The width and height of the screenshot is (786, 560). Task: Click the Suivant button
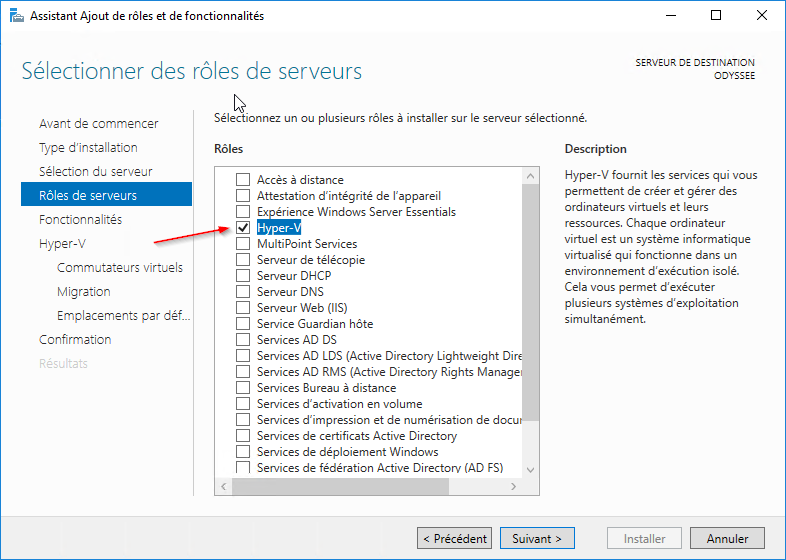pos(537,538)
